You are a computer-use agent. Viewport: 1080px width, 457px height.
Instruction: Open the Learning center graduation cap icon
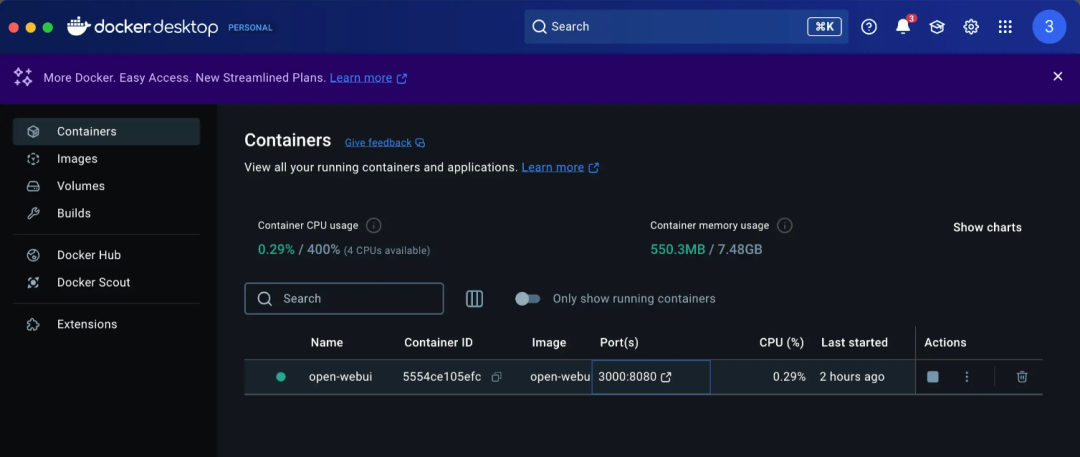(x=937, y=27)
